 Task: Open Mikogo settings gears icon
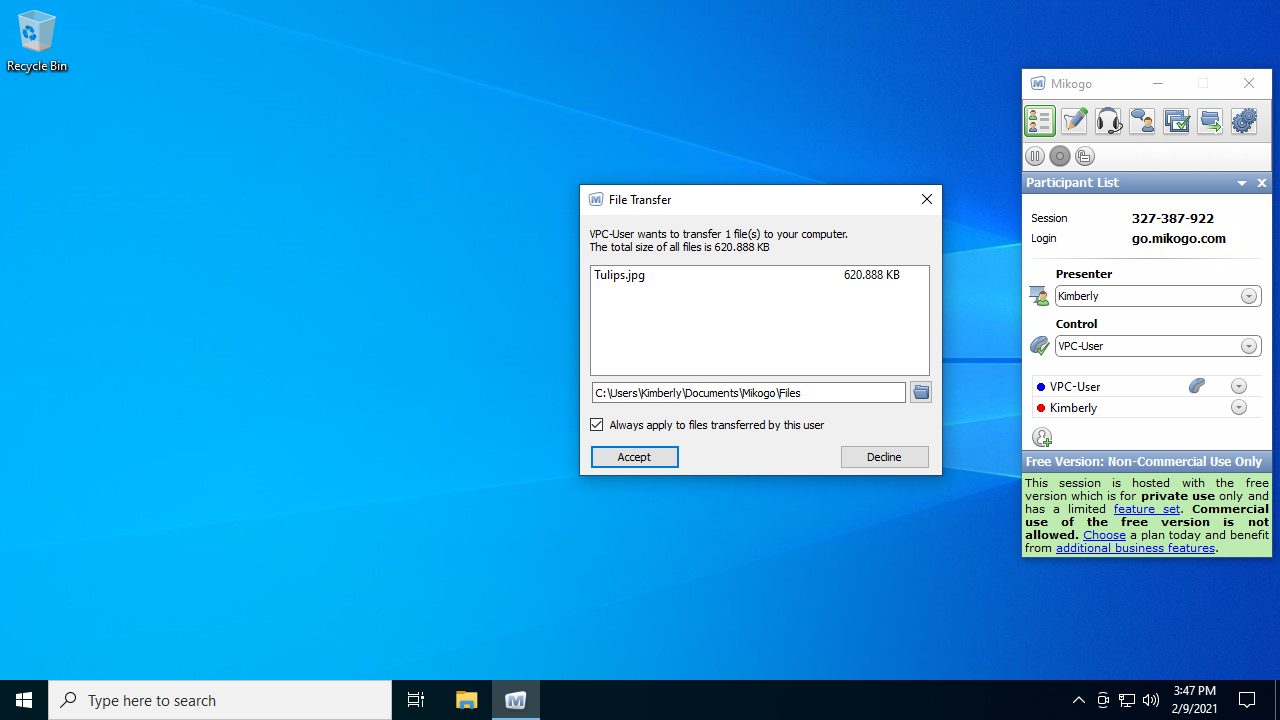[x=1244, y=121]
